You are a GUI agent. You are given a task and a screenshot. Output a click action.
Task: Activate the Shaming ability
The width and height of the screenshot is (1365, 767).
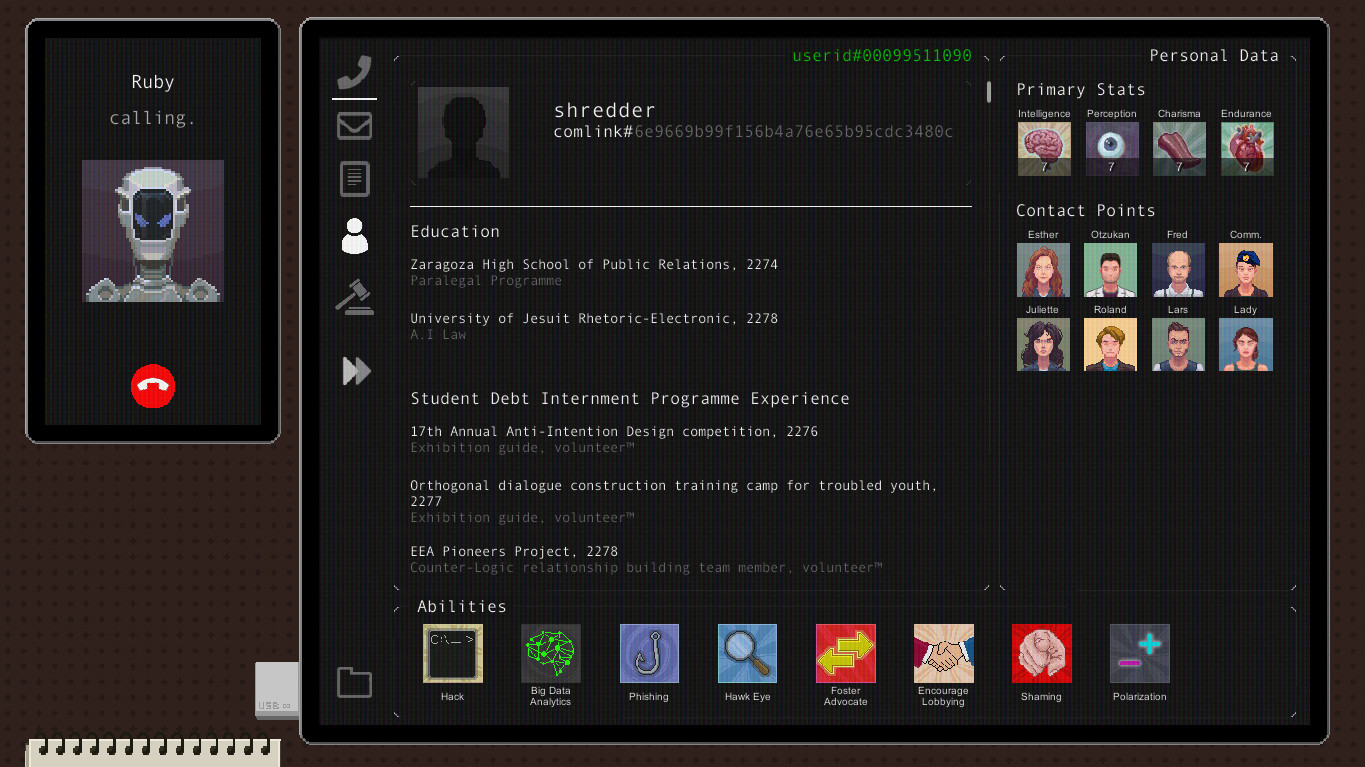(x=1041, y=653)
